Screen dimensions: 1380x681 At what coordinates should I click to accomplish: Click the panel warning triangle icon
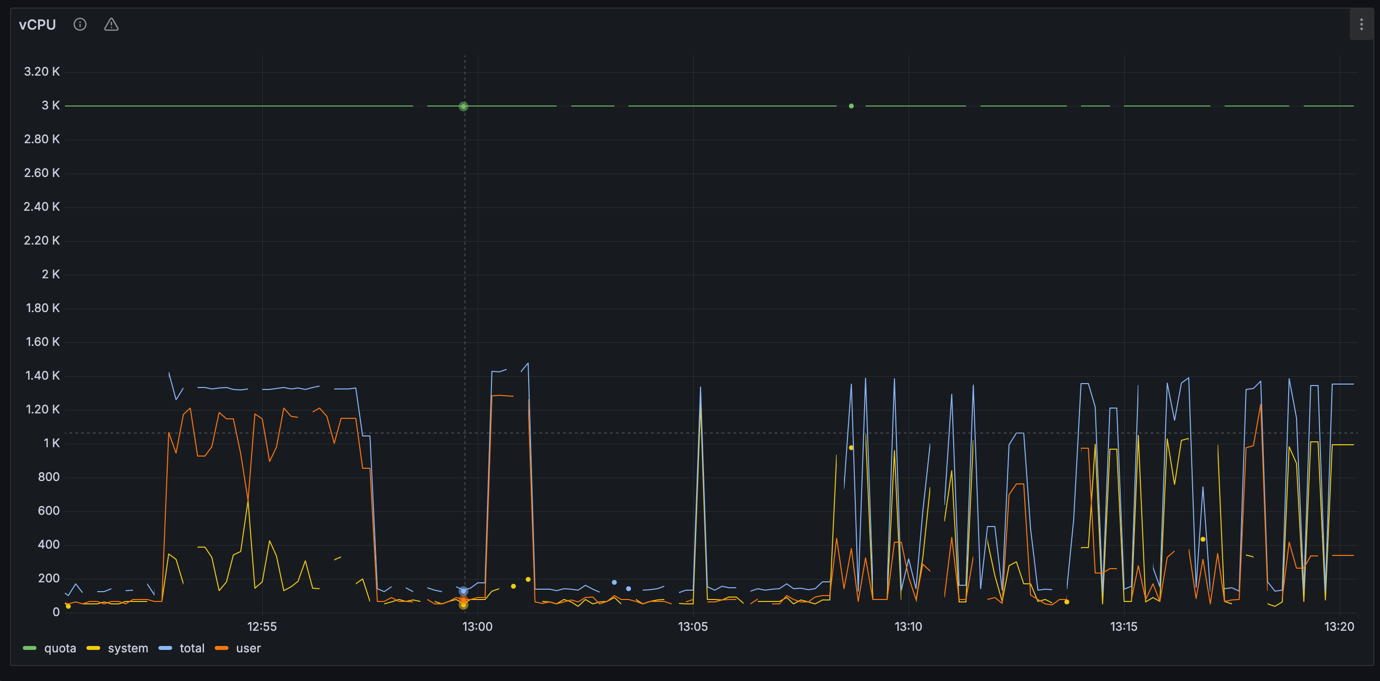point(111,24)
